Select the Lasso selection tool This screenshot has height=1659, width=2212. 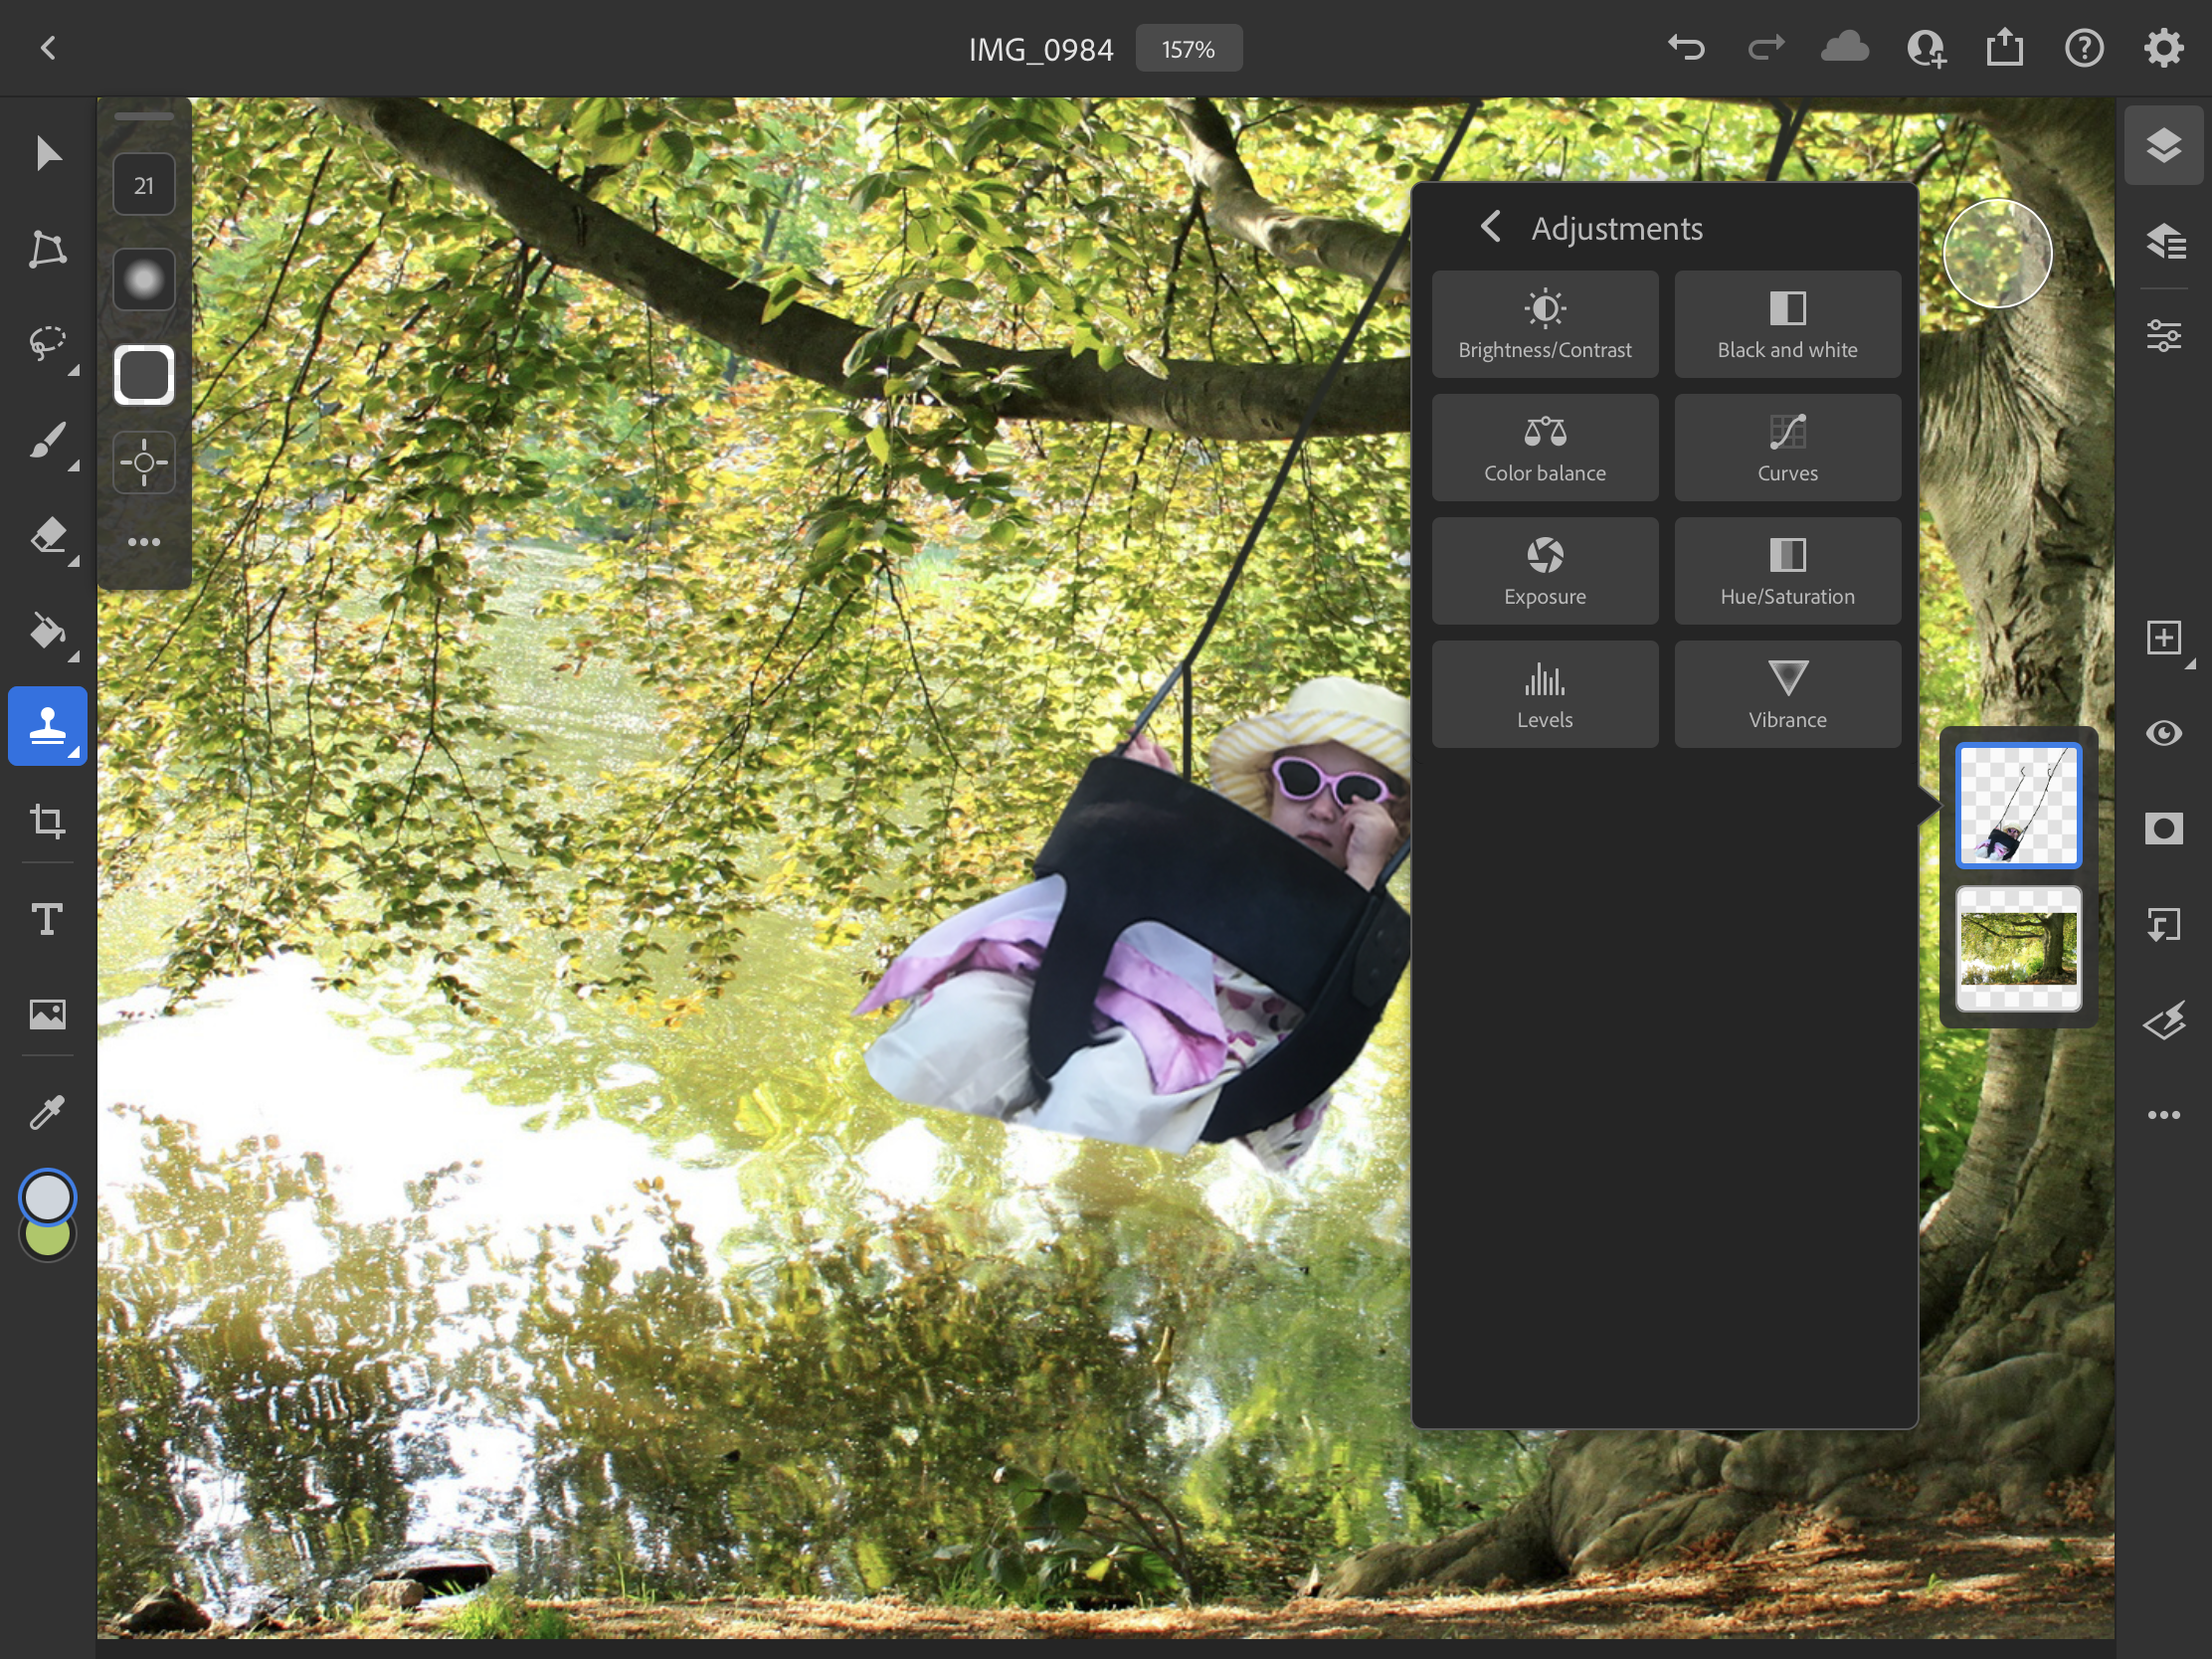(x=47, y=343)
